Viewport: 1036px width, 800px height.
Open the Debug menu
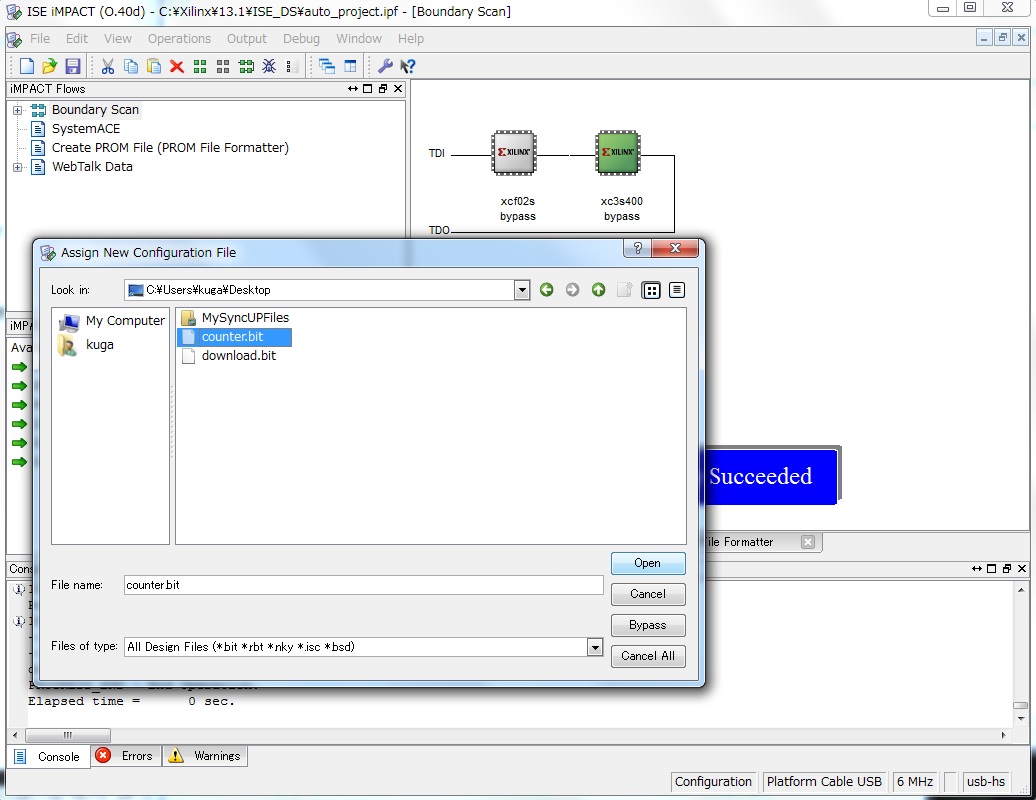point(301,38)
